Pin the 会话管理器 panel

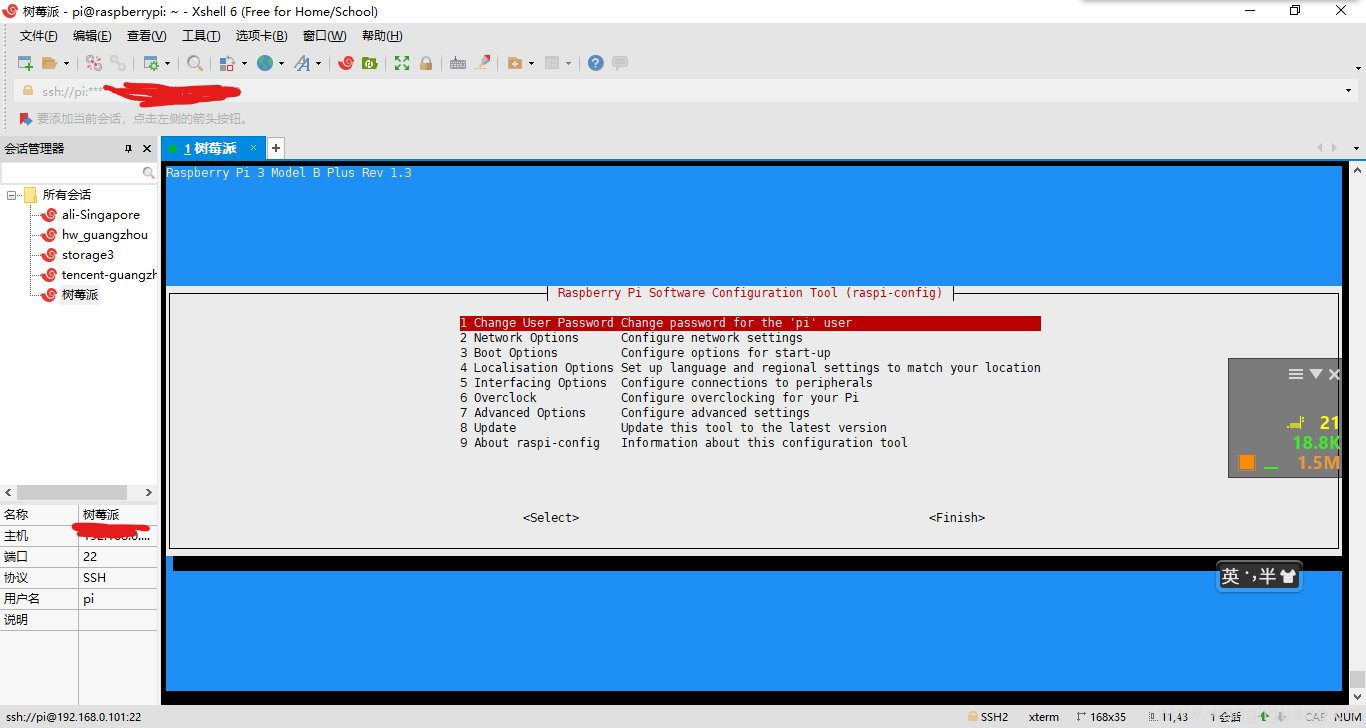pyautogui.click(x=128, y=148)
